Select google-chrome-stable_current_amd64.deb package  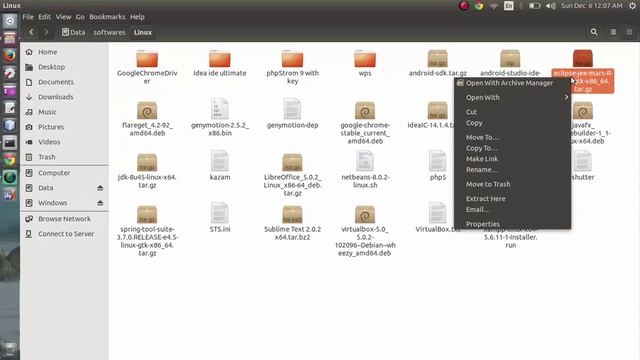(x=365, y=111)
